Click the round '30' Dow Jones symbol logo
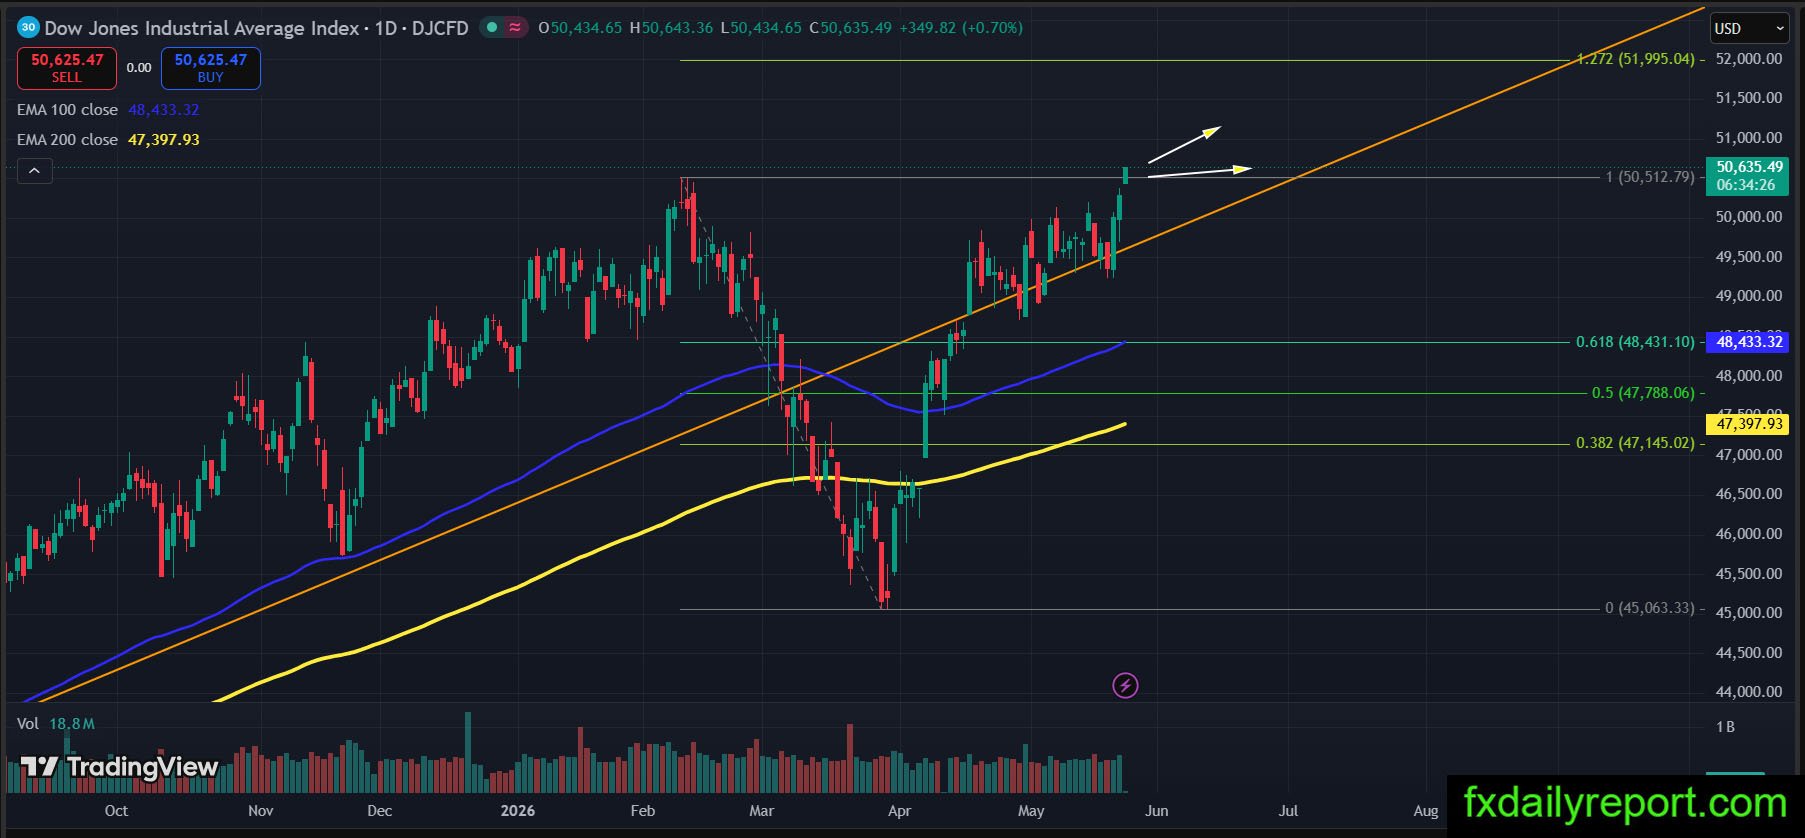This screenshot has width=1805, height=838. click(28, 28)
